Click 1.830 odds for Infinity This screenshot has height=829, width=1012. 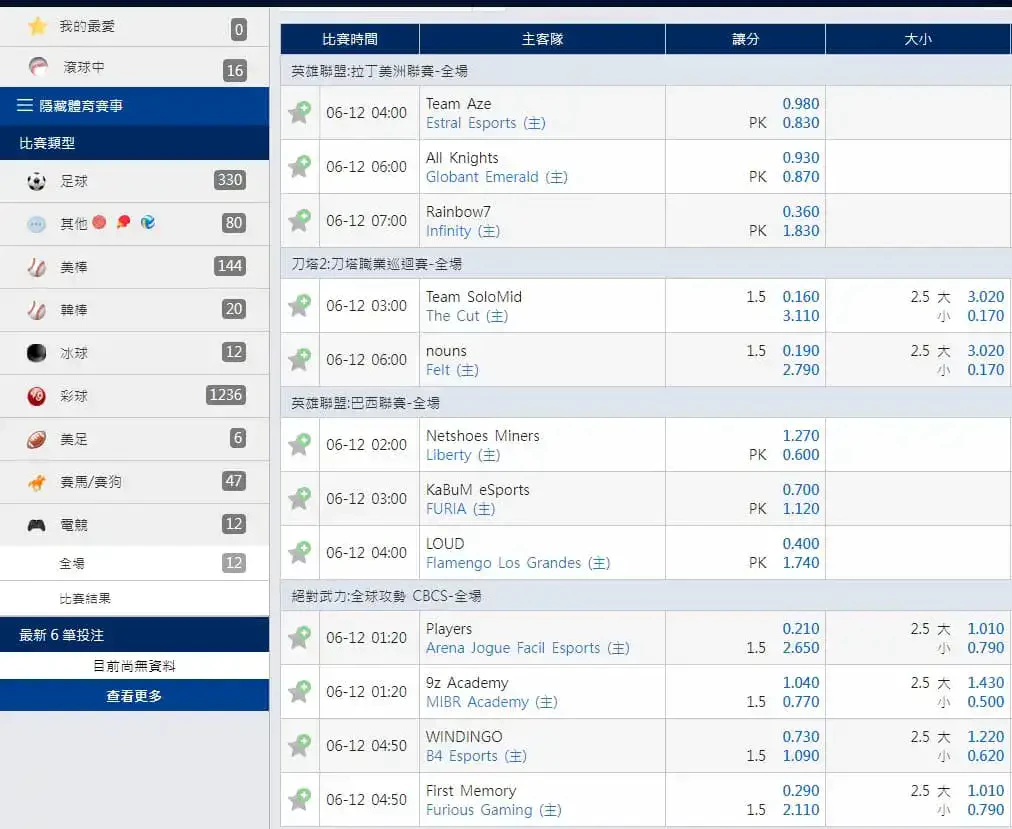tap(800, 230)
